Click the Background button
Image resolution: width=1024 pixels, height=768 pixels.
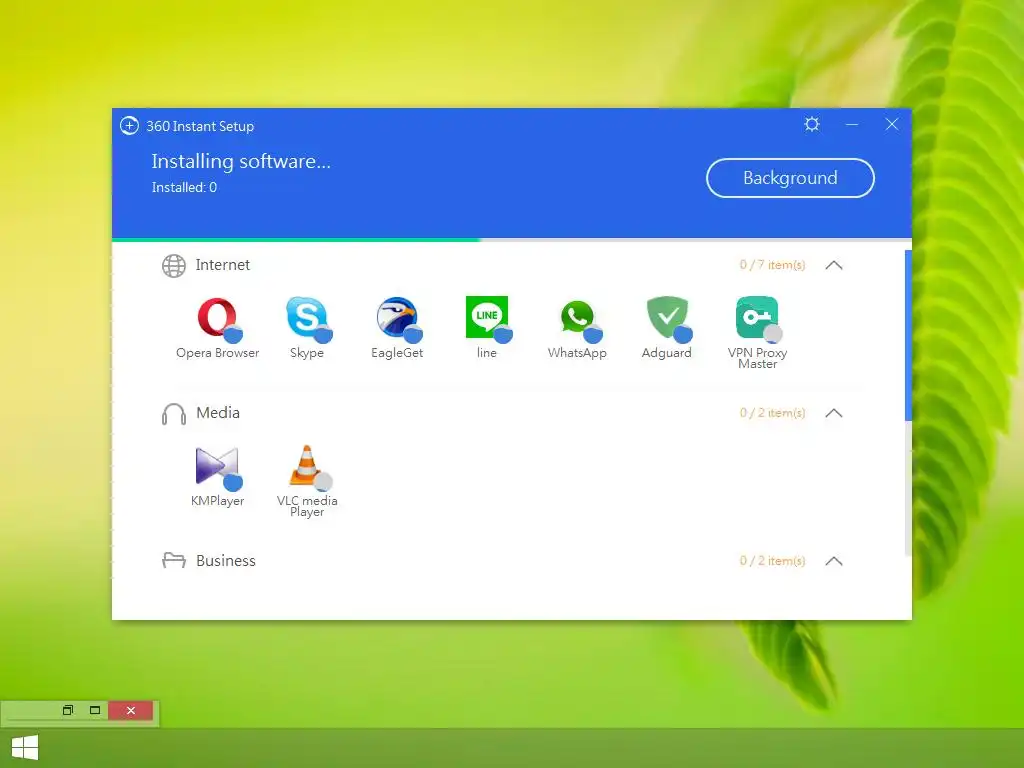(790, 178)
